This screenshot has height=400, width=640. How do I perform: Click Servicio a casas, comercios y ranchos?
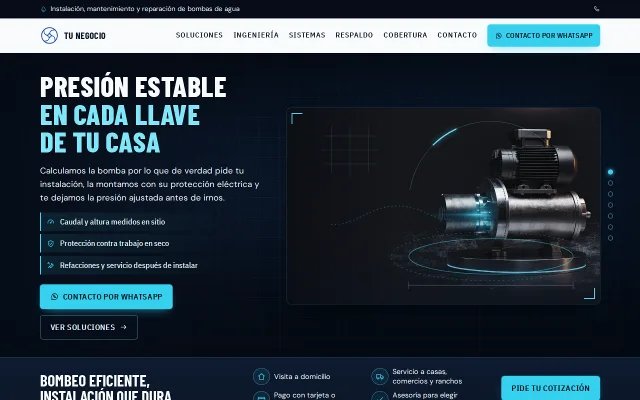427,376
